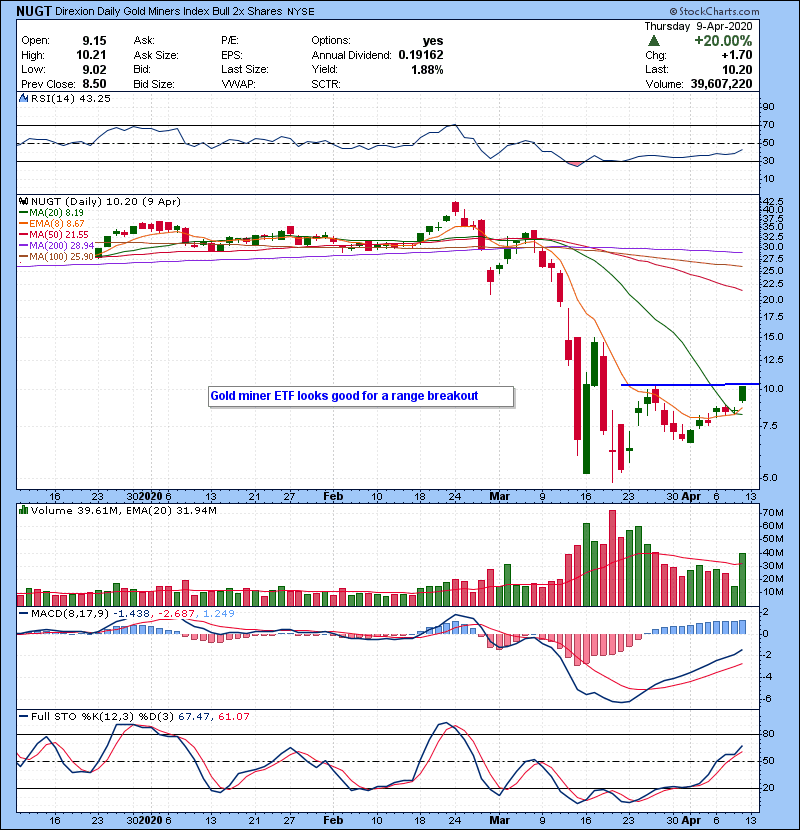Viewport: 800px width, 830px height.
Task: Select the NUGT ticker symbol in the header
Action: pyautogui.click(x=33, y=11)
